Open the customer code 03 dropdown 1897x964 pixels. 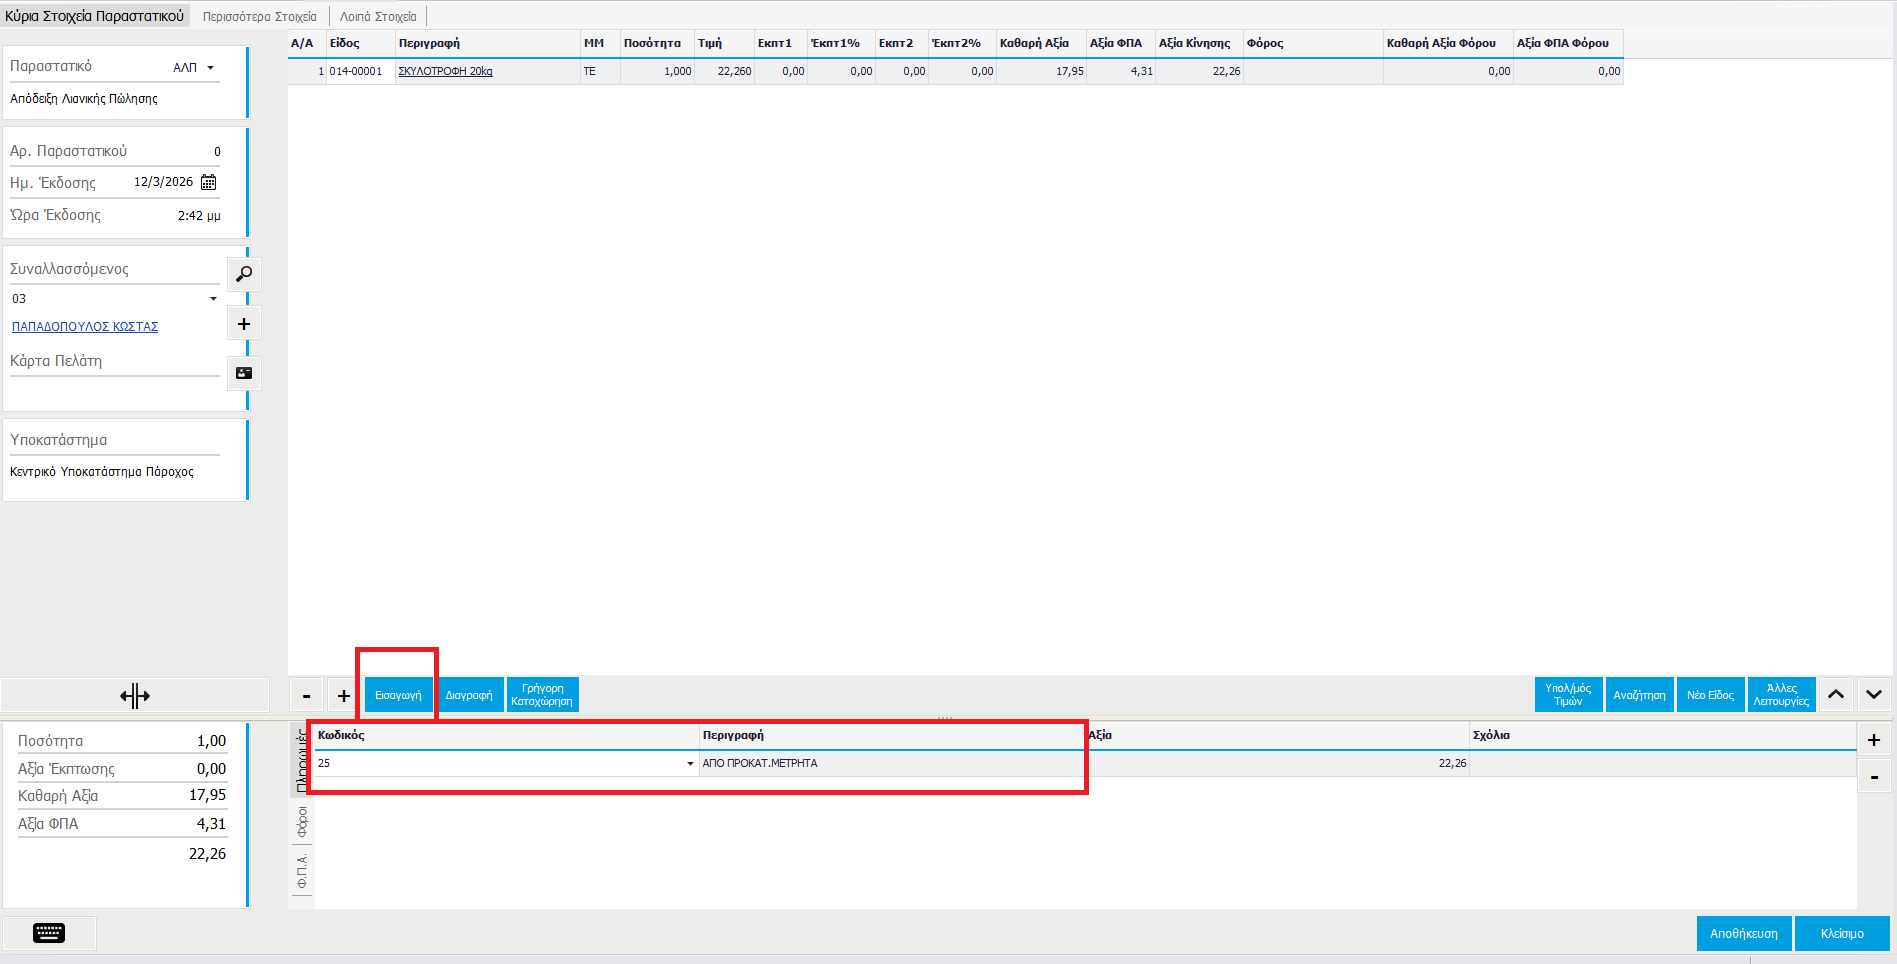[x=213, y=299]
